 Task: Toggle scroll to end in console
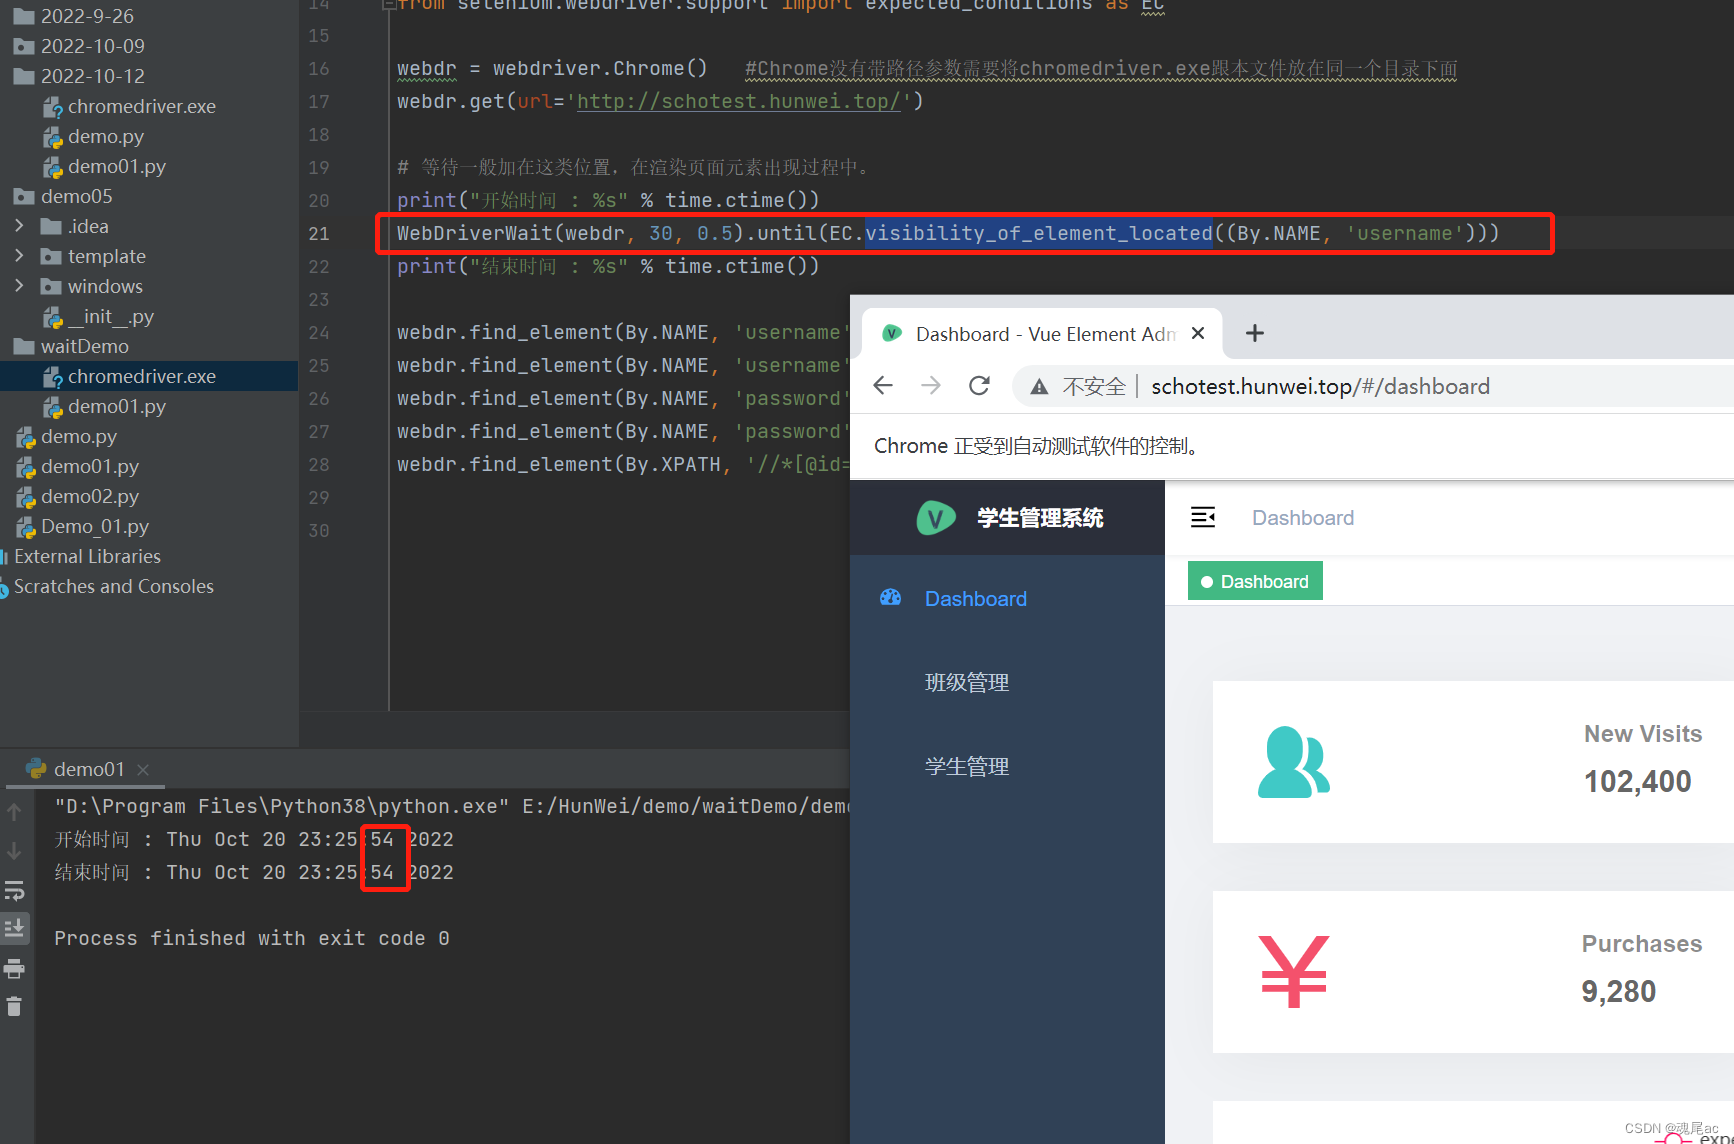click(15, 928)
